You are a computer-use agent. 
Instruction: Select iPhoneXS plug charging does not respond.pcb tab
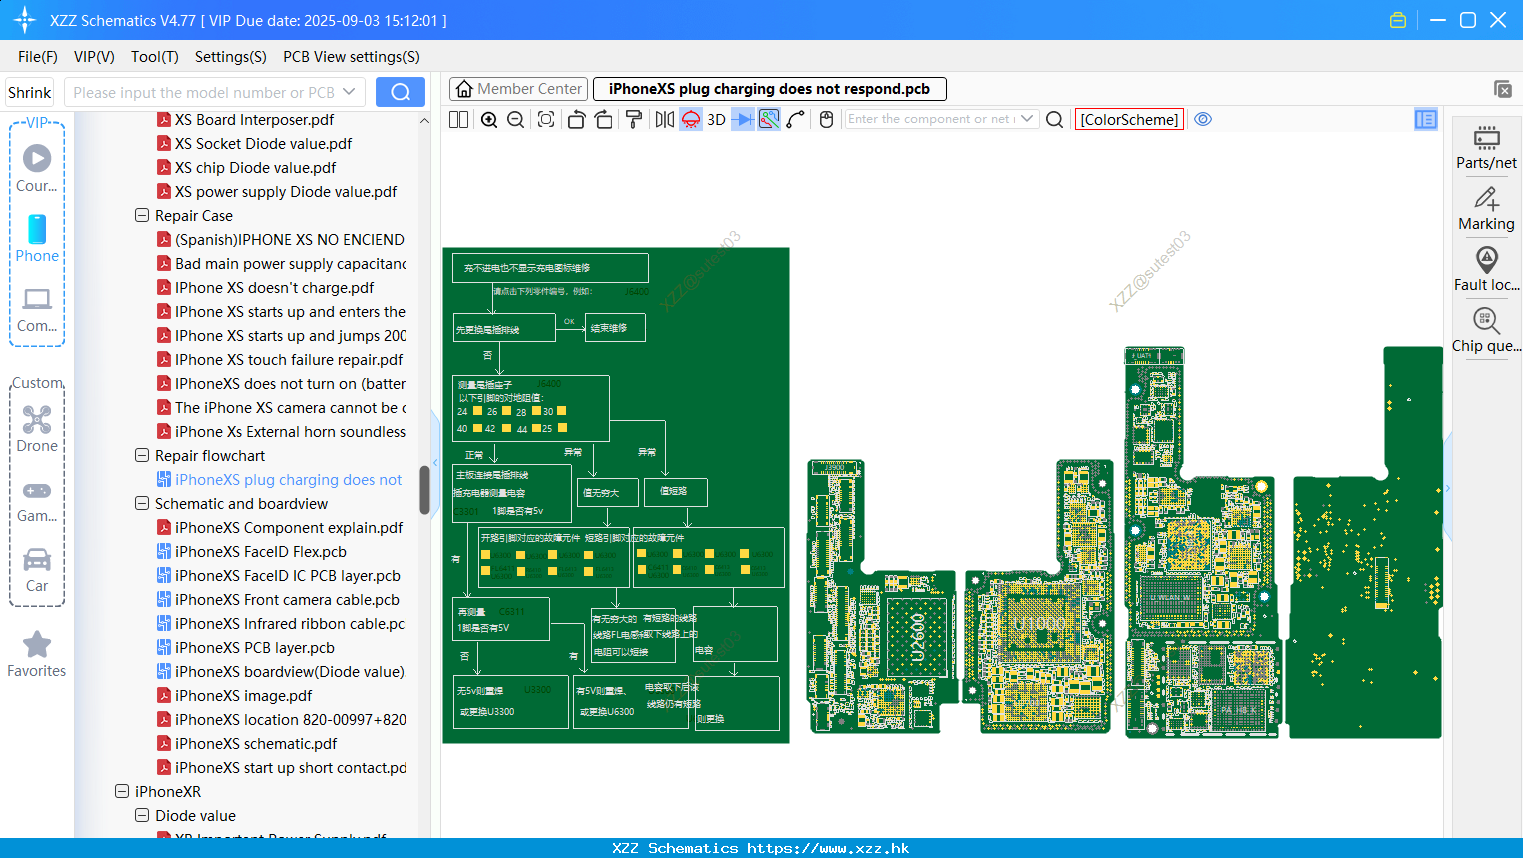coord(769,89)
